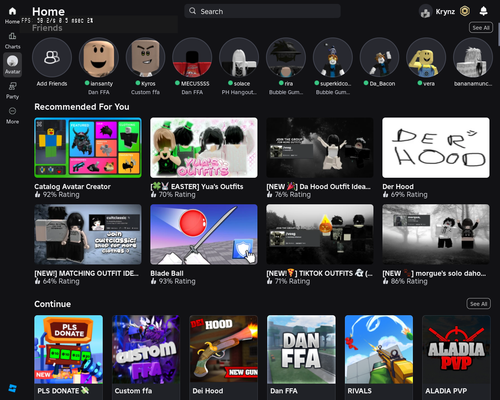Open the Charts sidebar icon
The width and height of the screenshot is (500, 400).
tap(12, 36)
